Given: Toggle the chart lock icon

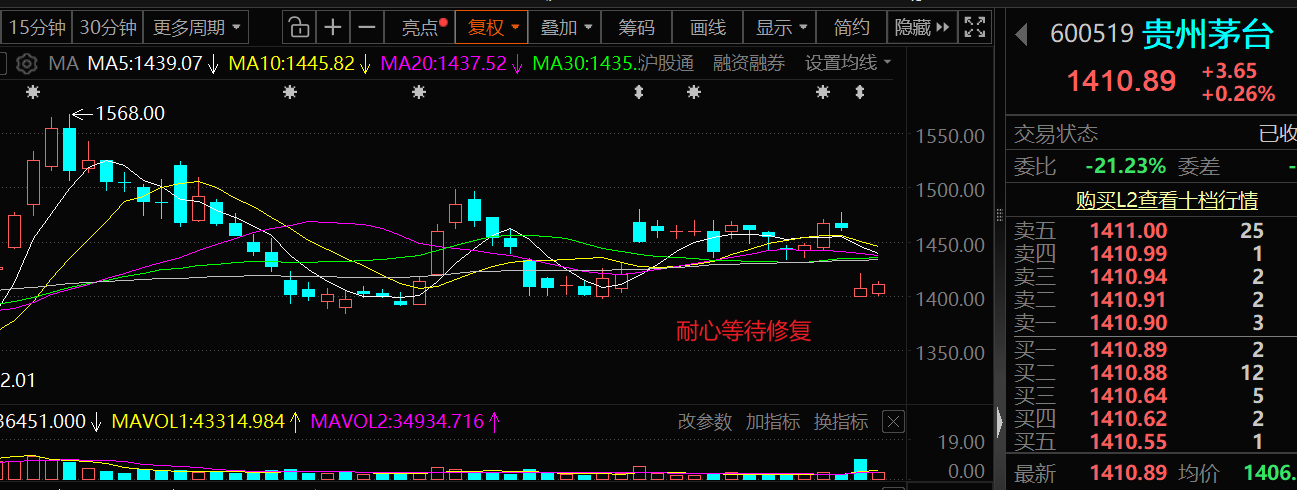Looking at the screenshot, I should click(x=298, y=27).
